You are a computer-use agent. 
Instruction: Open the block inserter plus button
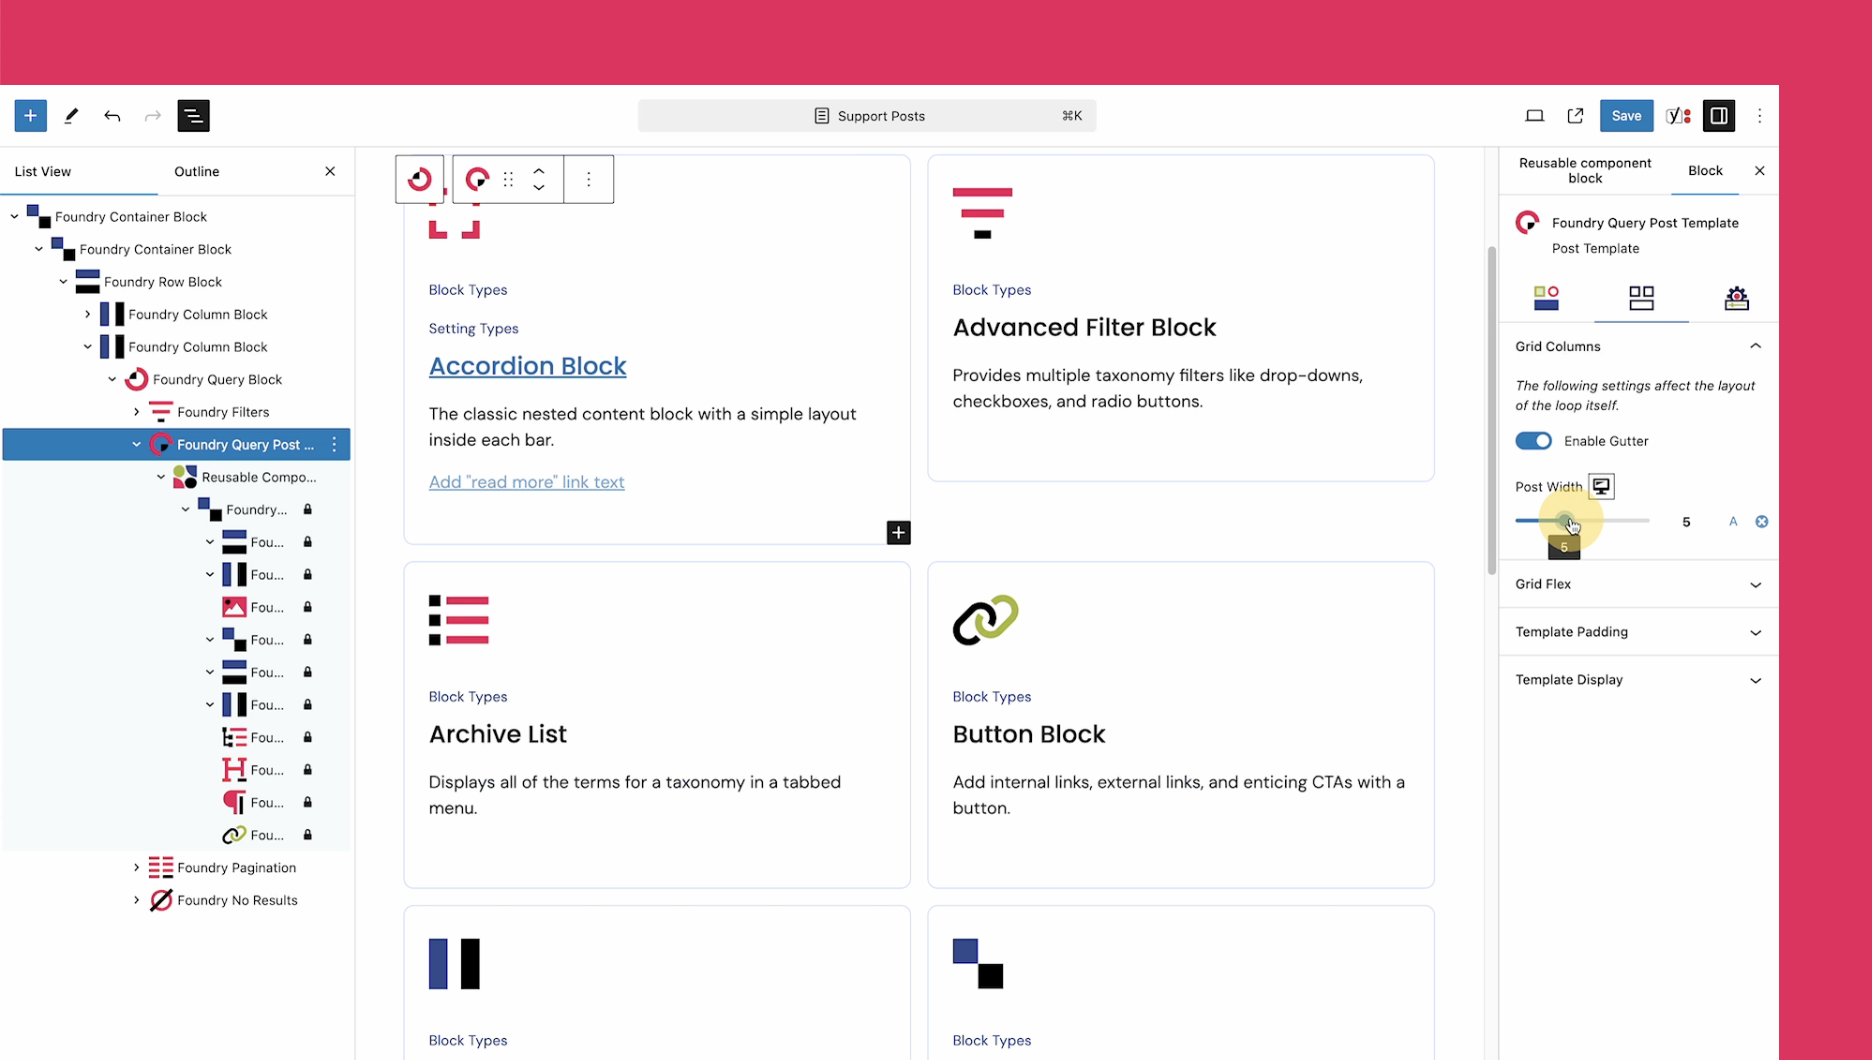click(x=30, y=116)
